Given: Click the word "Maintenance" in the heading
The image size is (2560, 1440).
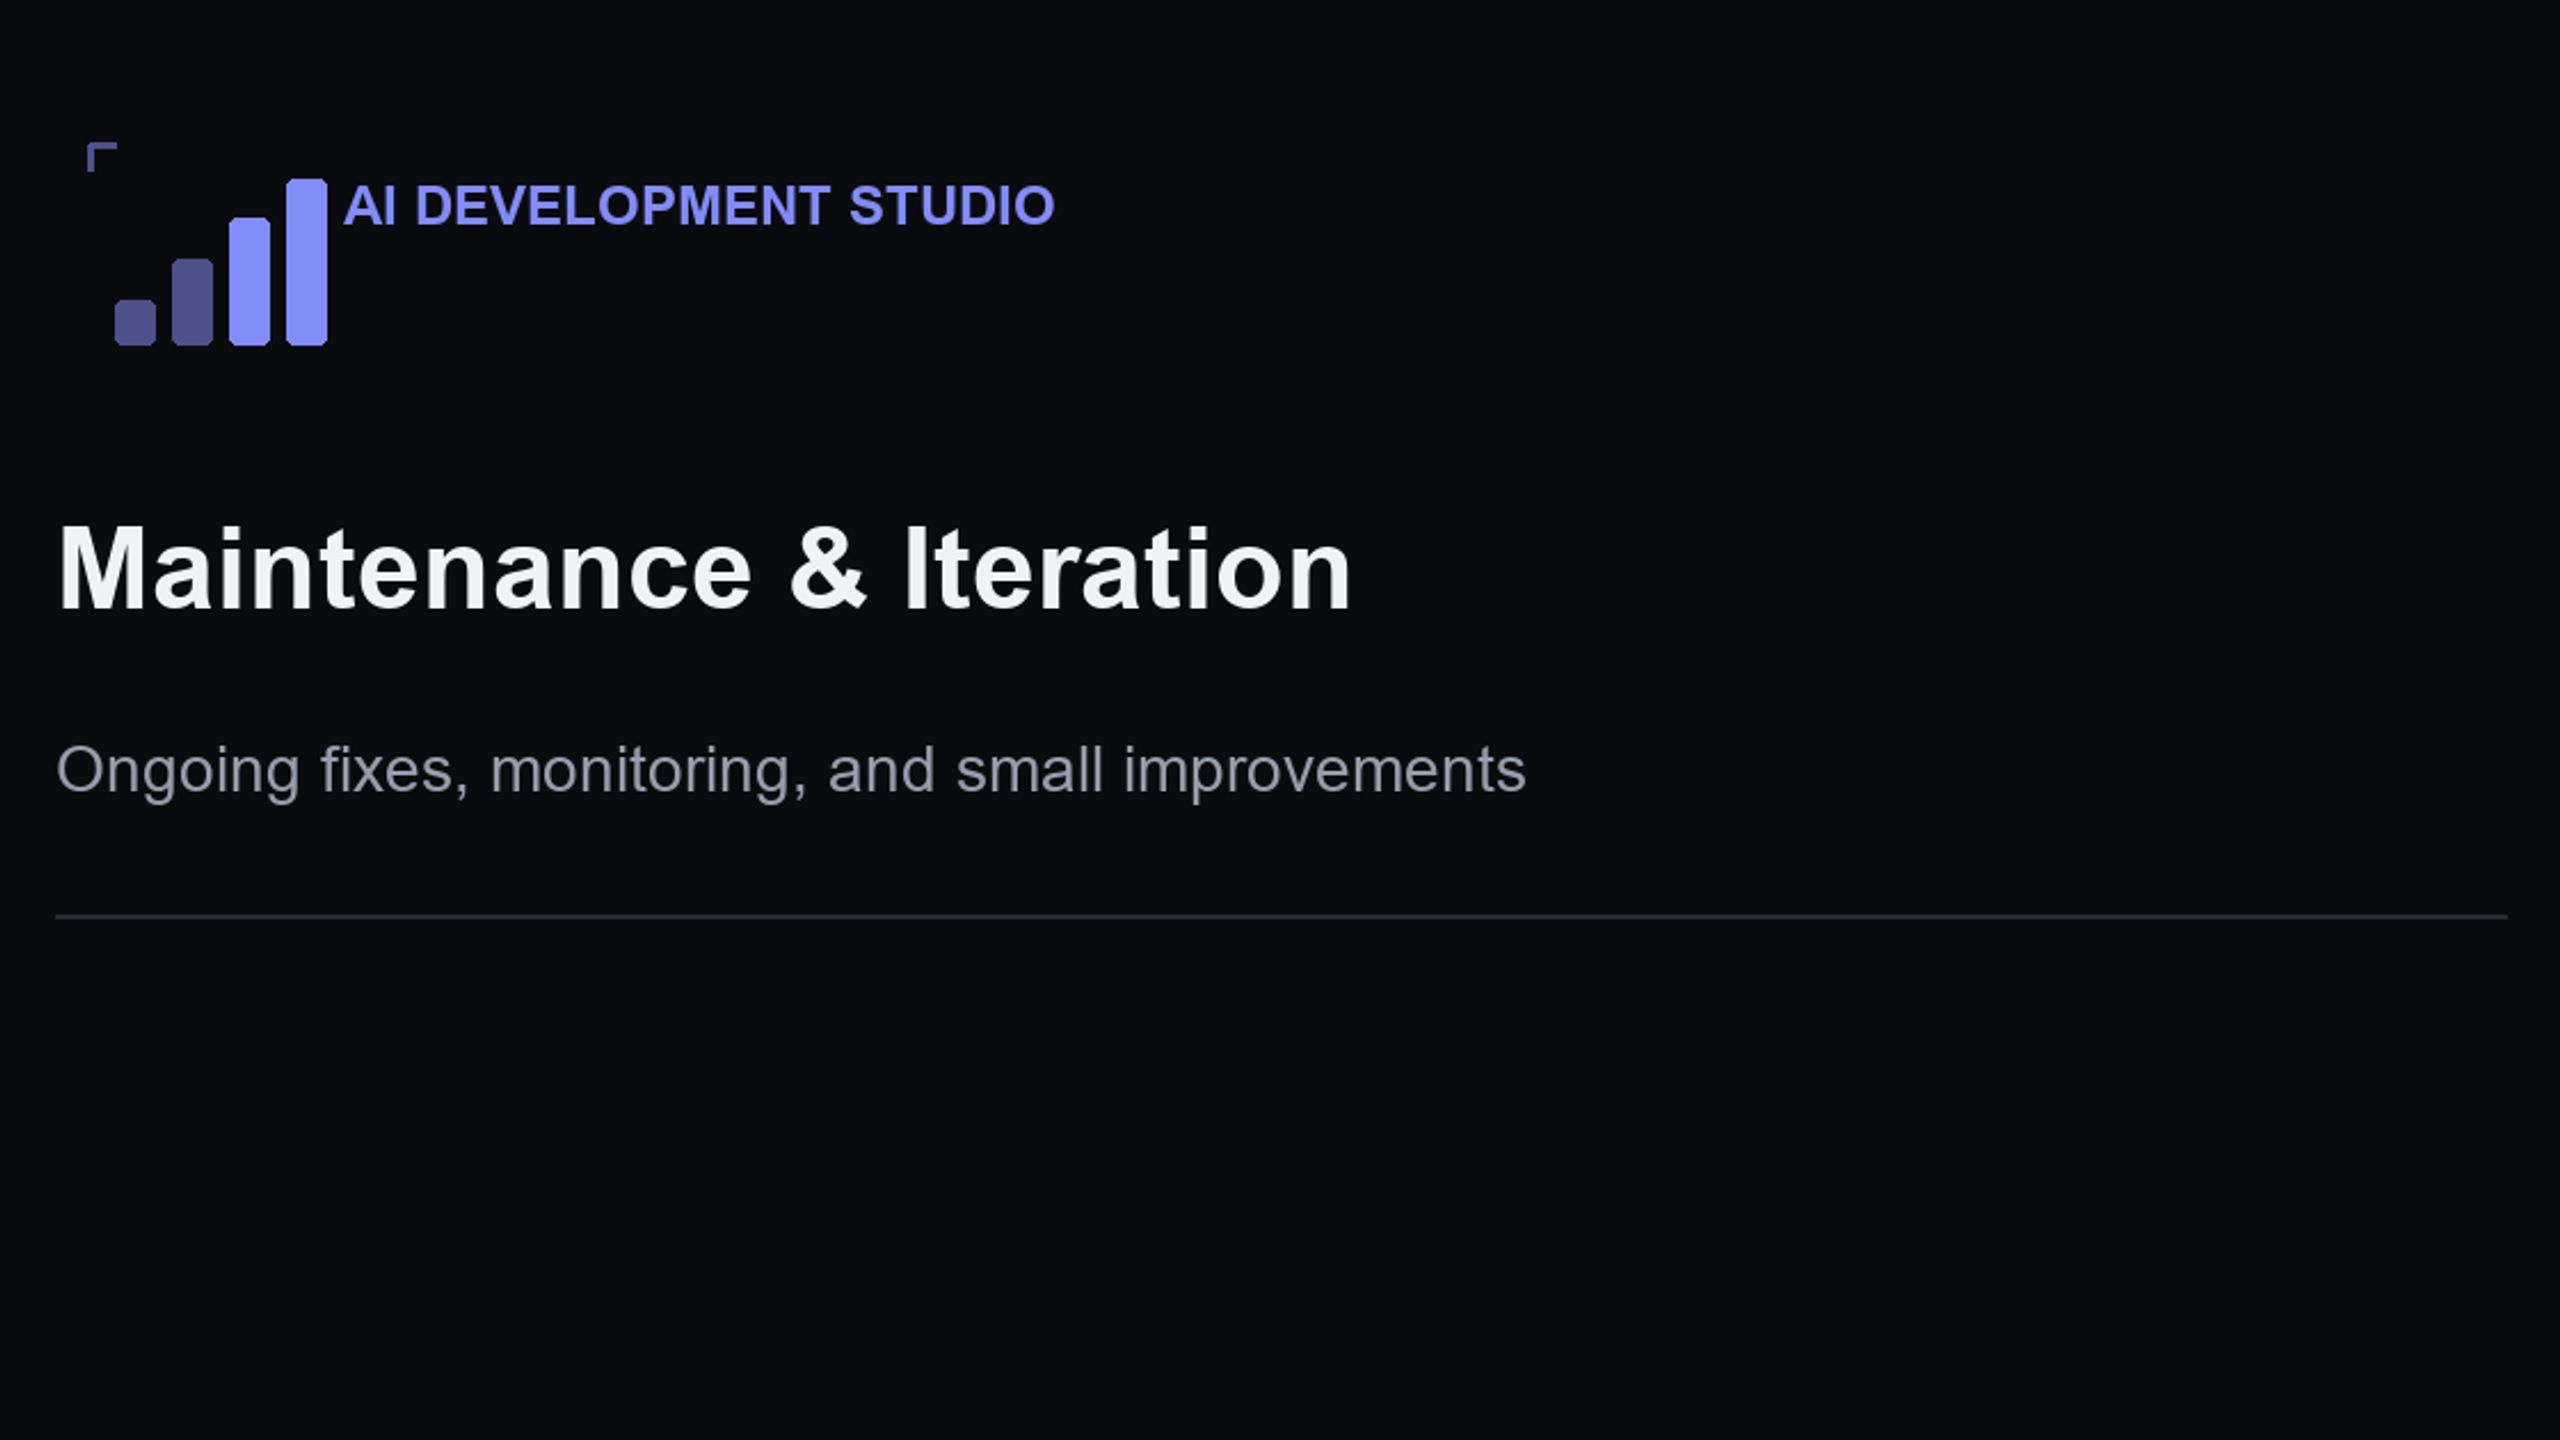Looking at the screenshot, I should point(404,569).
